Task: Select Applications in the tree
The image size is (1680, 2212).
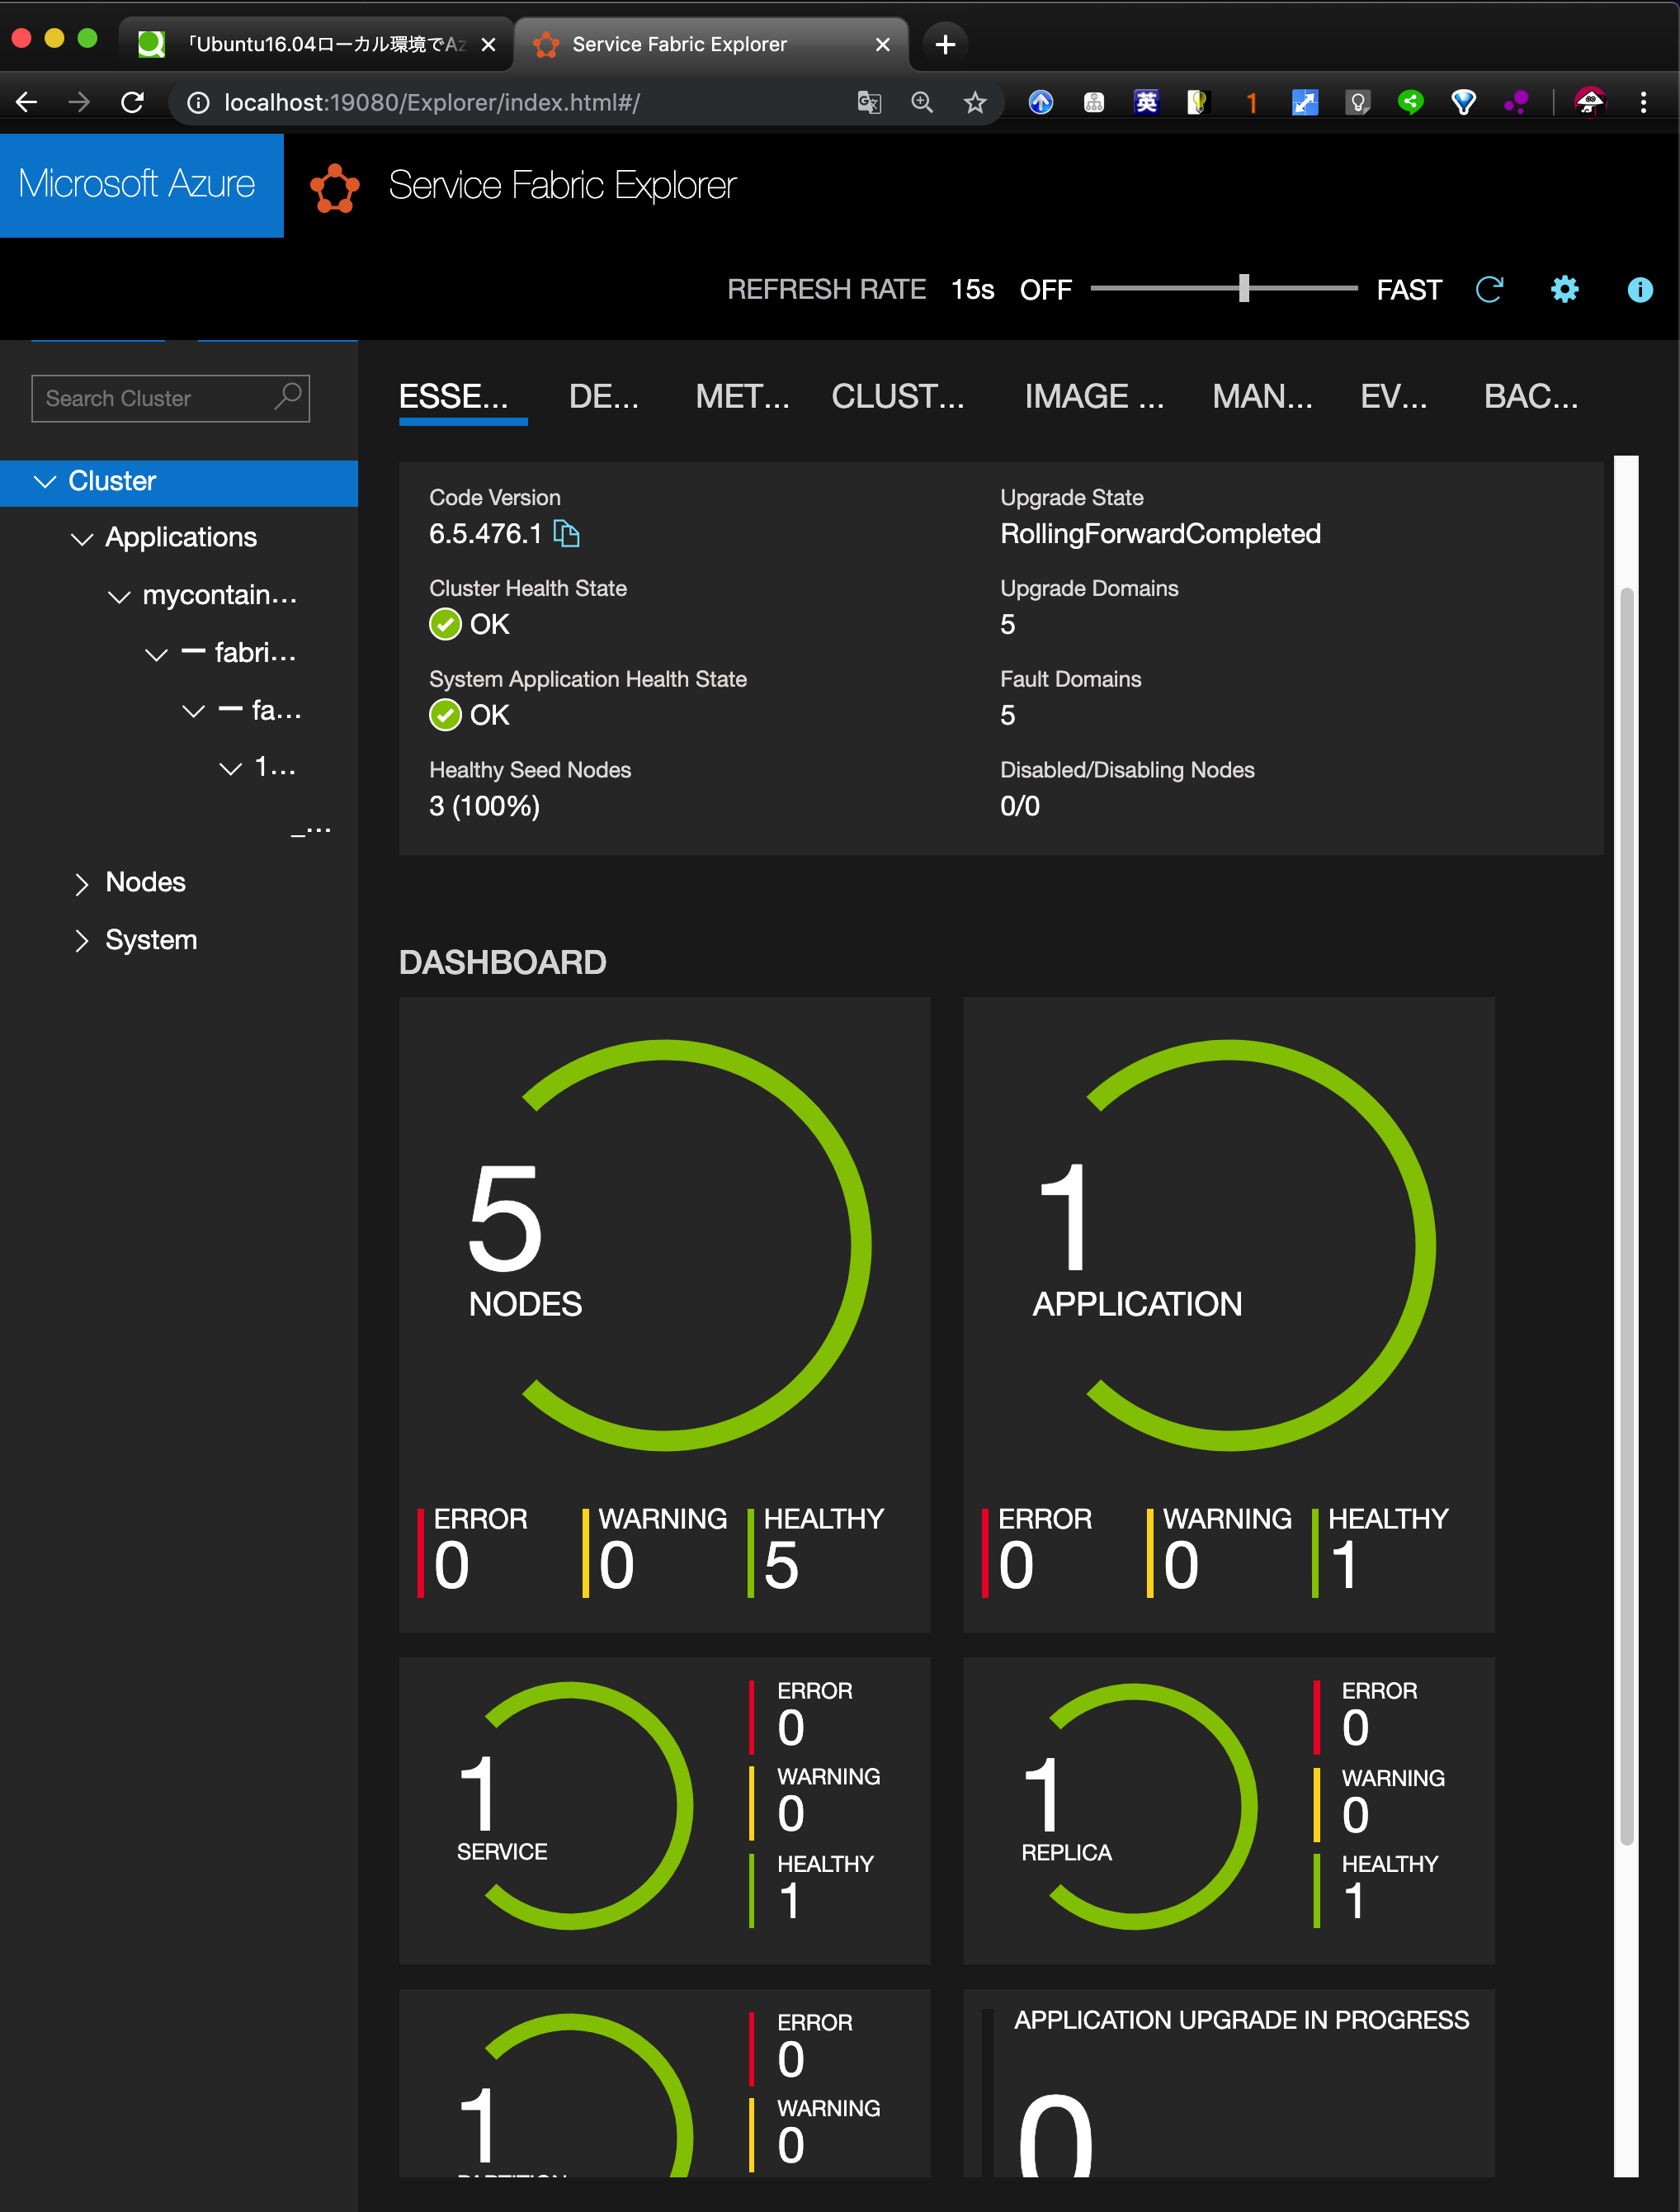Action: pyautogui.click(x=181, y=538)
